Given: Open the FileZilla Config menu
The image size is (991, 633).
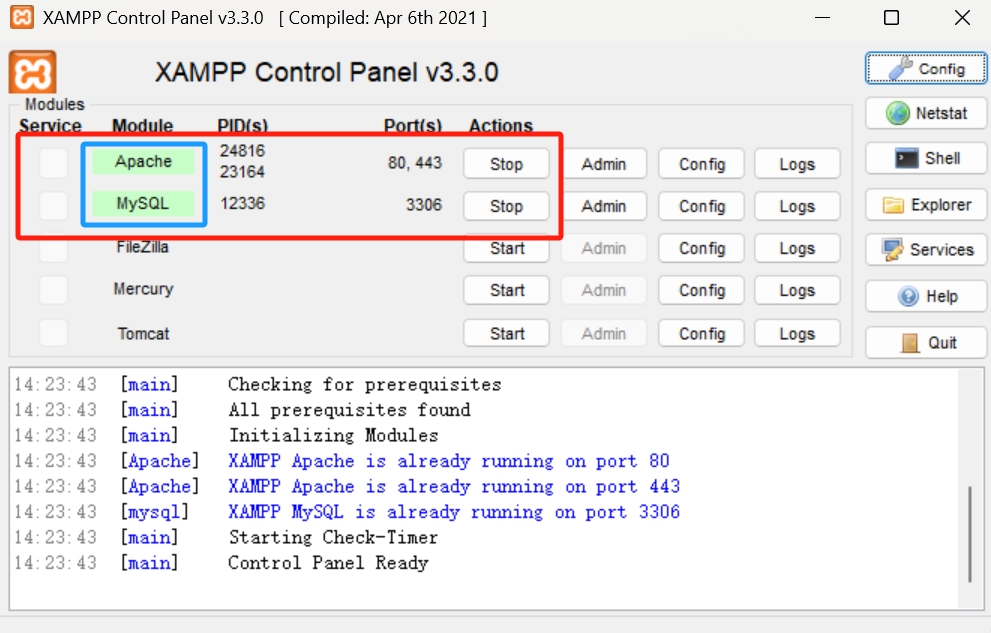Looking at the screenshot, I should [x=702, y=248].
